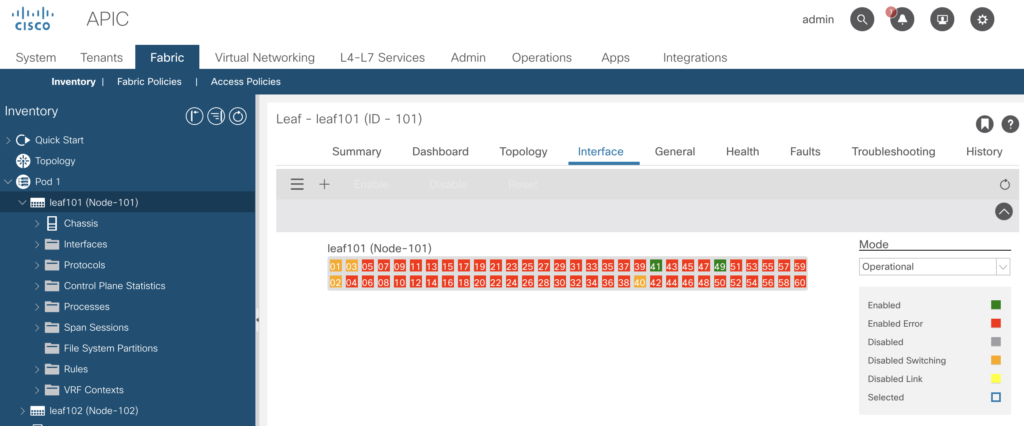
Task: Expand leaf102 (Node-102) node
Action: (x=23, y=411)
